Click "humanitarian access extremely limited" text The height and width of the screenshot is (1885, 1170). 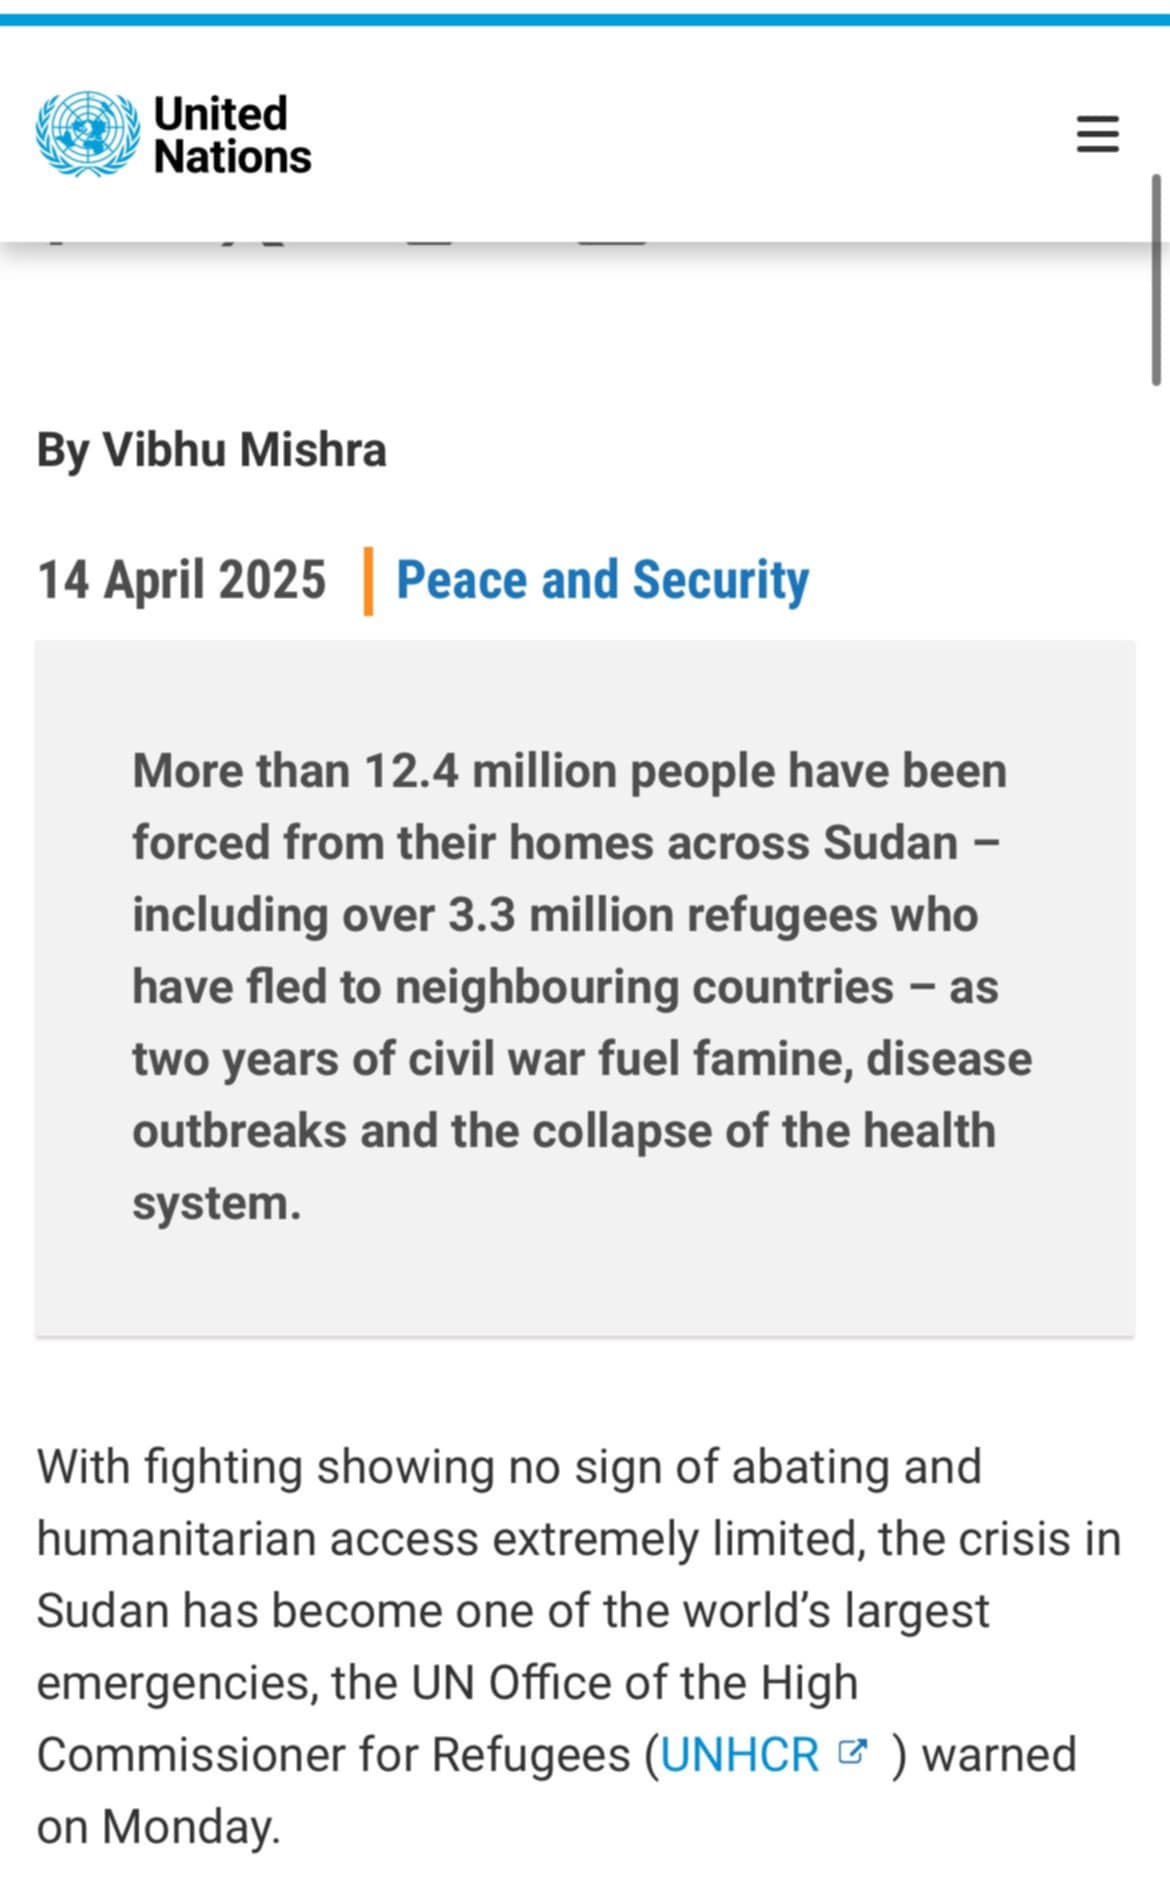[450, 1539]
